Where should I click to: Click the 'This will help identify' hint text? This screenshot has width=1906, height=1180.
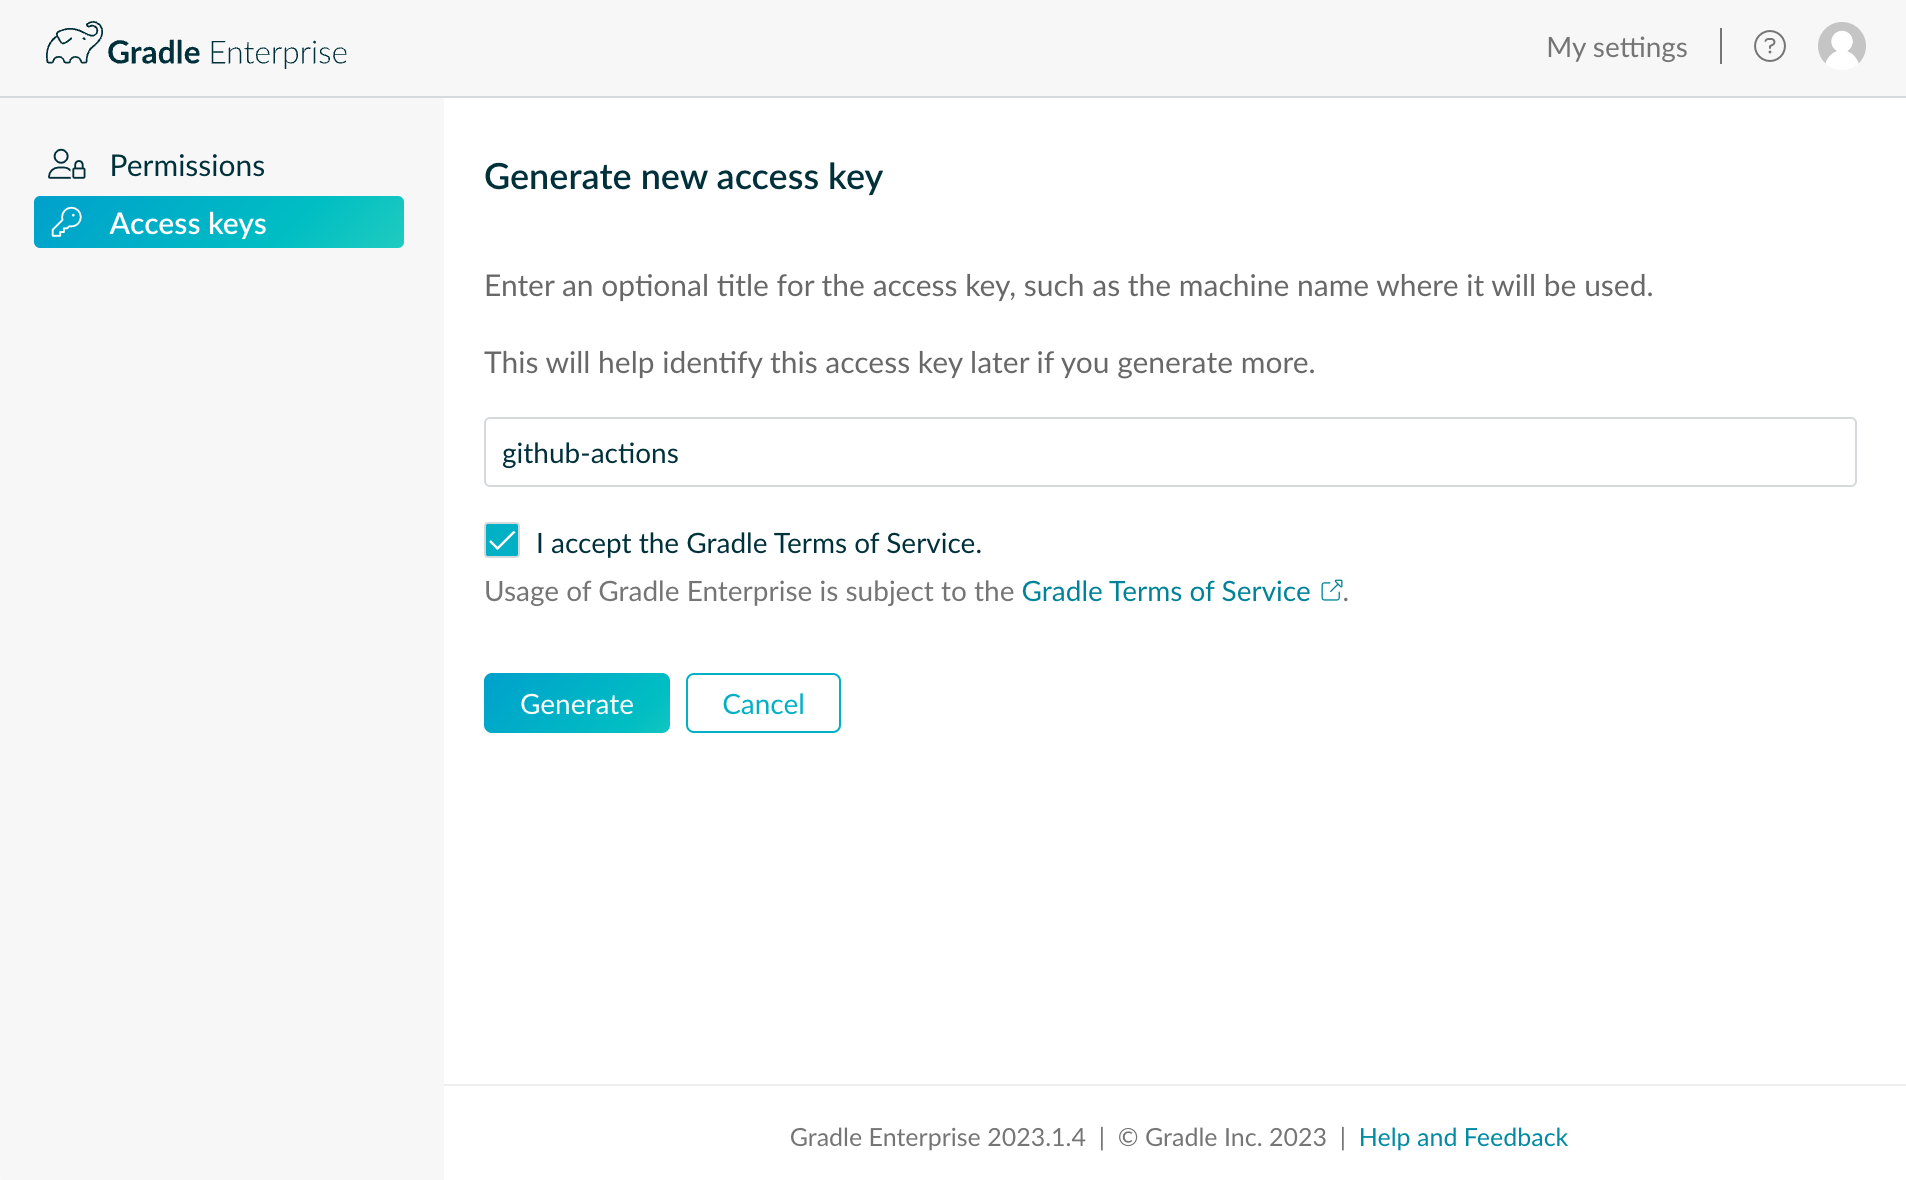[899, 363]
